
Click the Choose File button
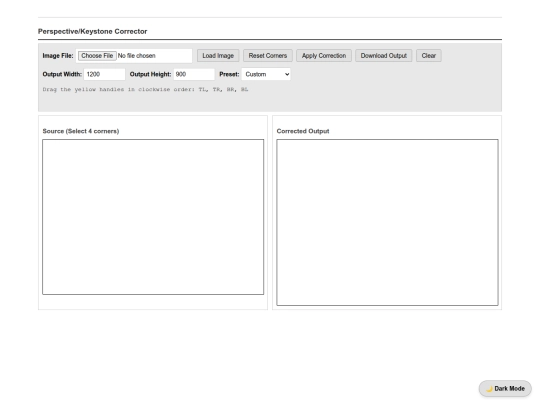coord(97,56)
